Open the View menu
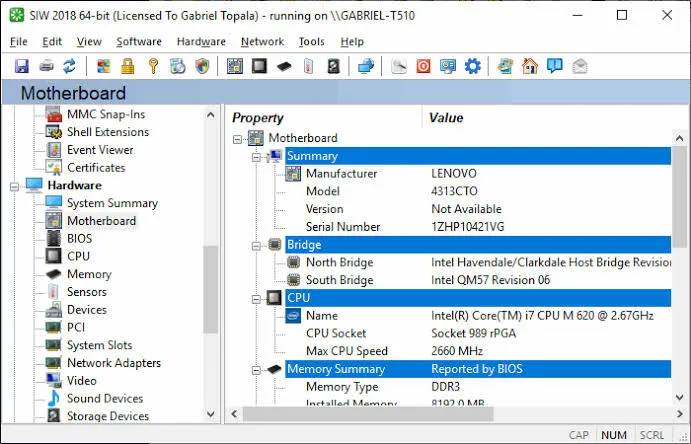 (x=89, y=41)
